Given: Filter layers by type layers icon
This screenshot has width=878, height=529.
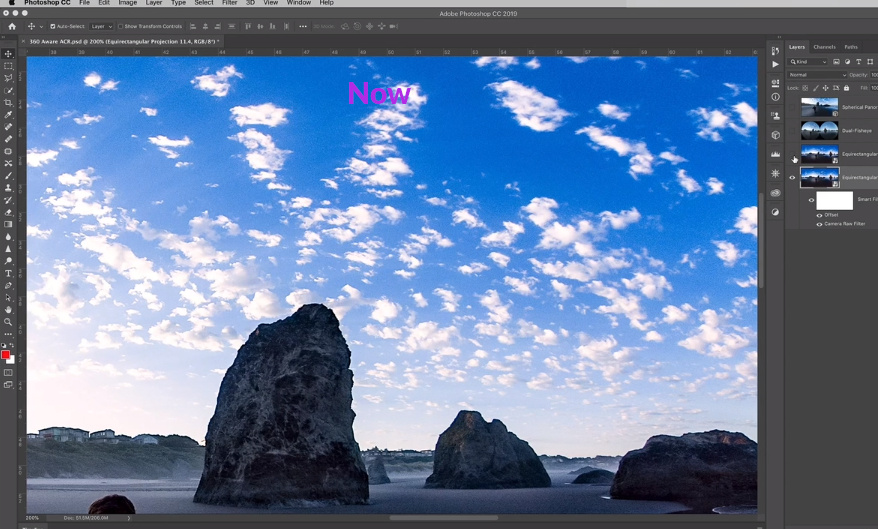Looking at the screenshot, I should pos(858,62).
